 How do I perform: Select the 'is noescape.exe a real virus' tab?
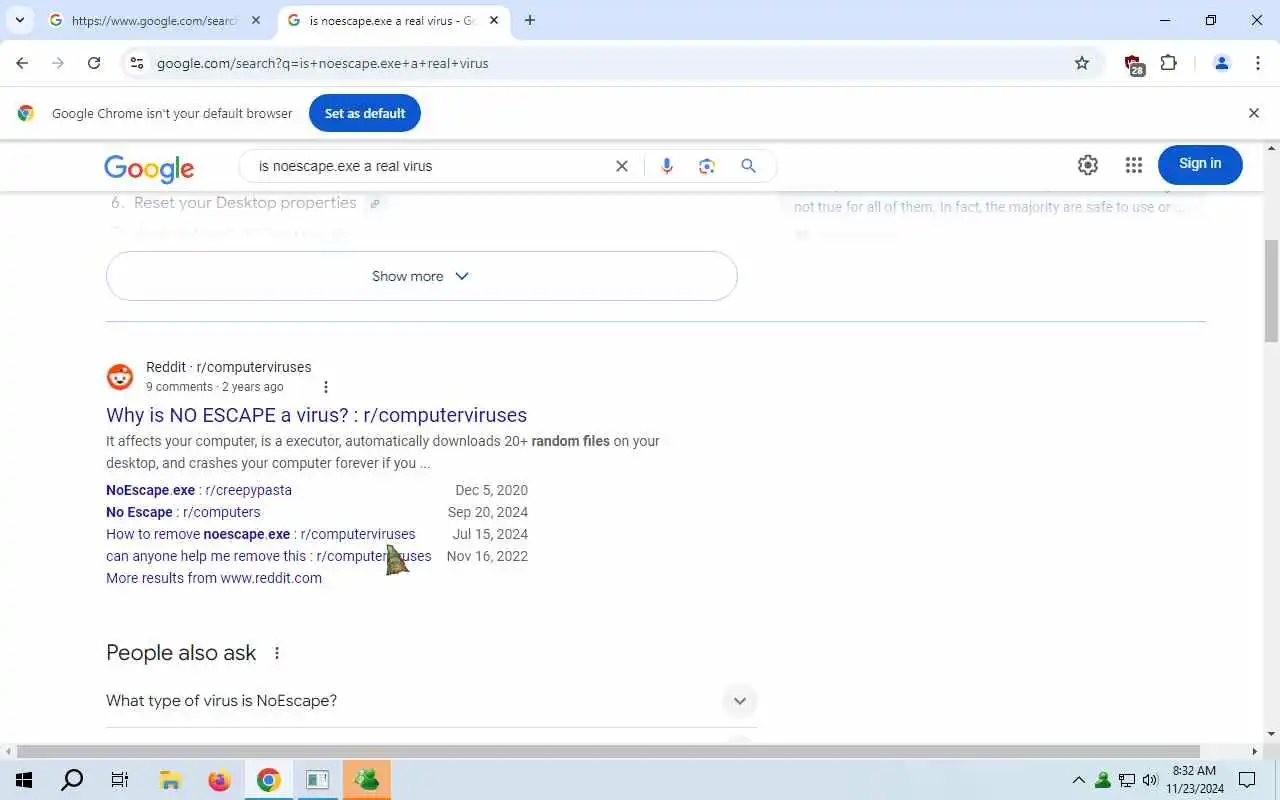[x=392, y=20]
